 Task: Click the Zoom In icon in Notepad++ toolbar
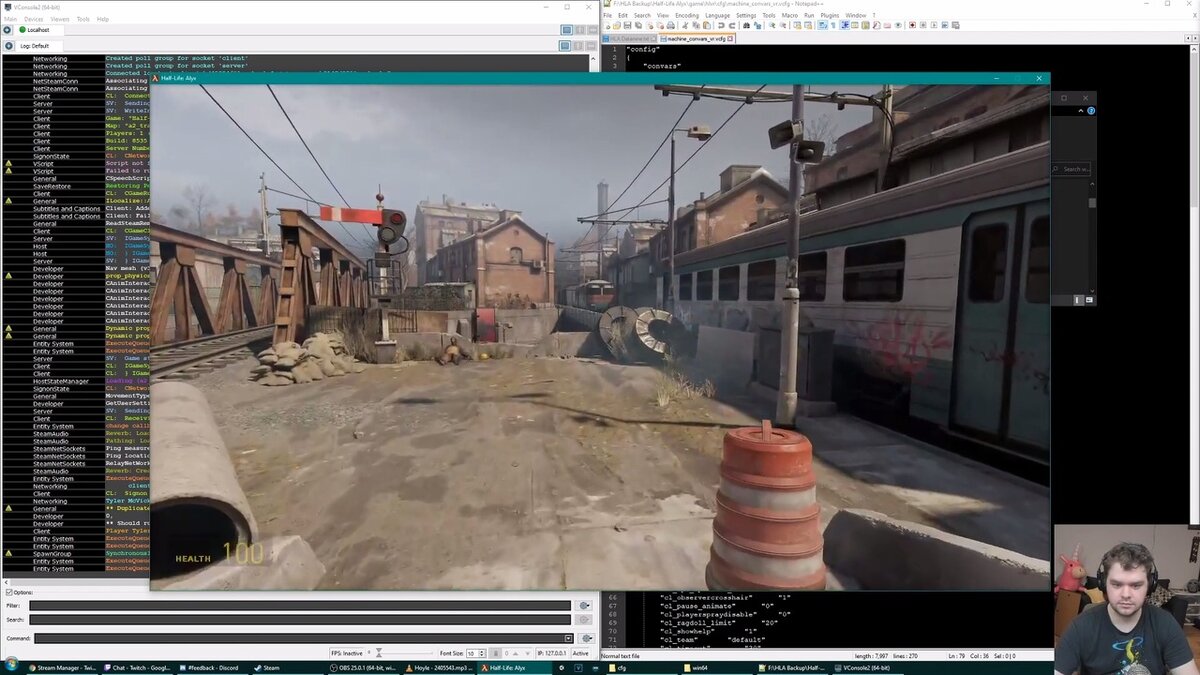pyautogui.click(x=772, y=25)
